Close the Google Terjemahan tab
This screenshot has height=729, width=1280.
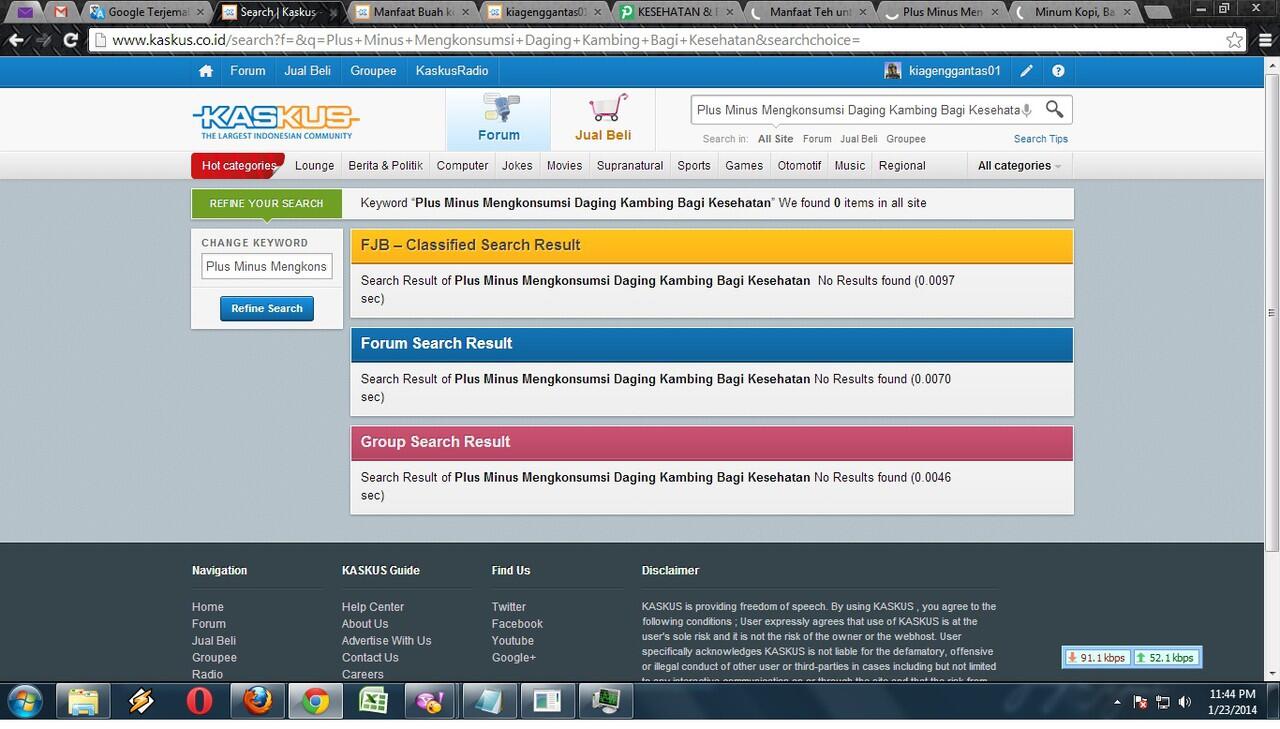point(201,13)
